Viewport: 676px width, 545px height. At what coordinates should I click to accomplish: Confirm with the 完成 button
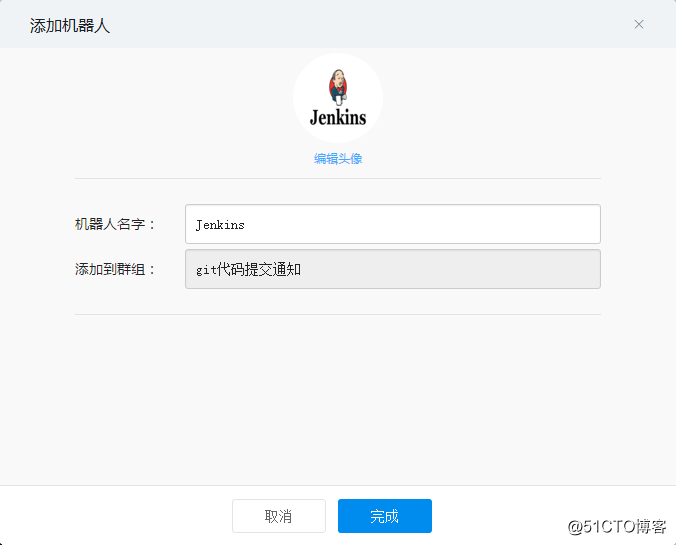coord(385,516)
